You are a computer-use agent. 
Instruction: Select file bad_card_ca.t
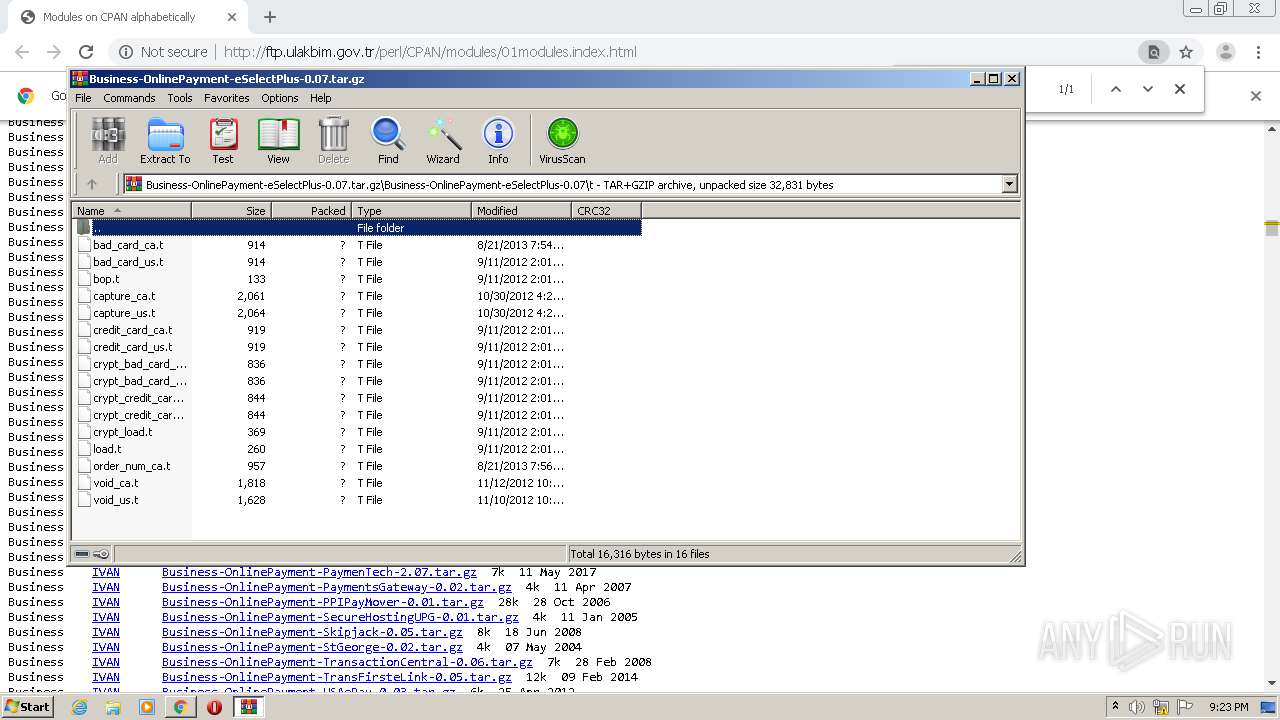tap(128, 245)
